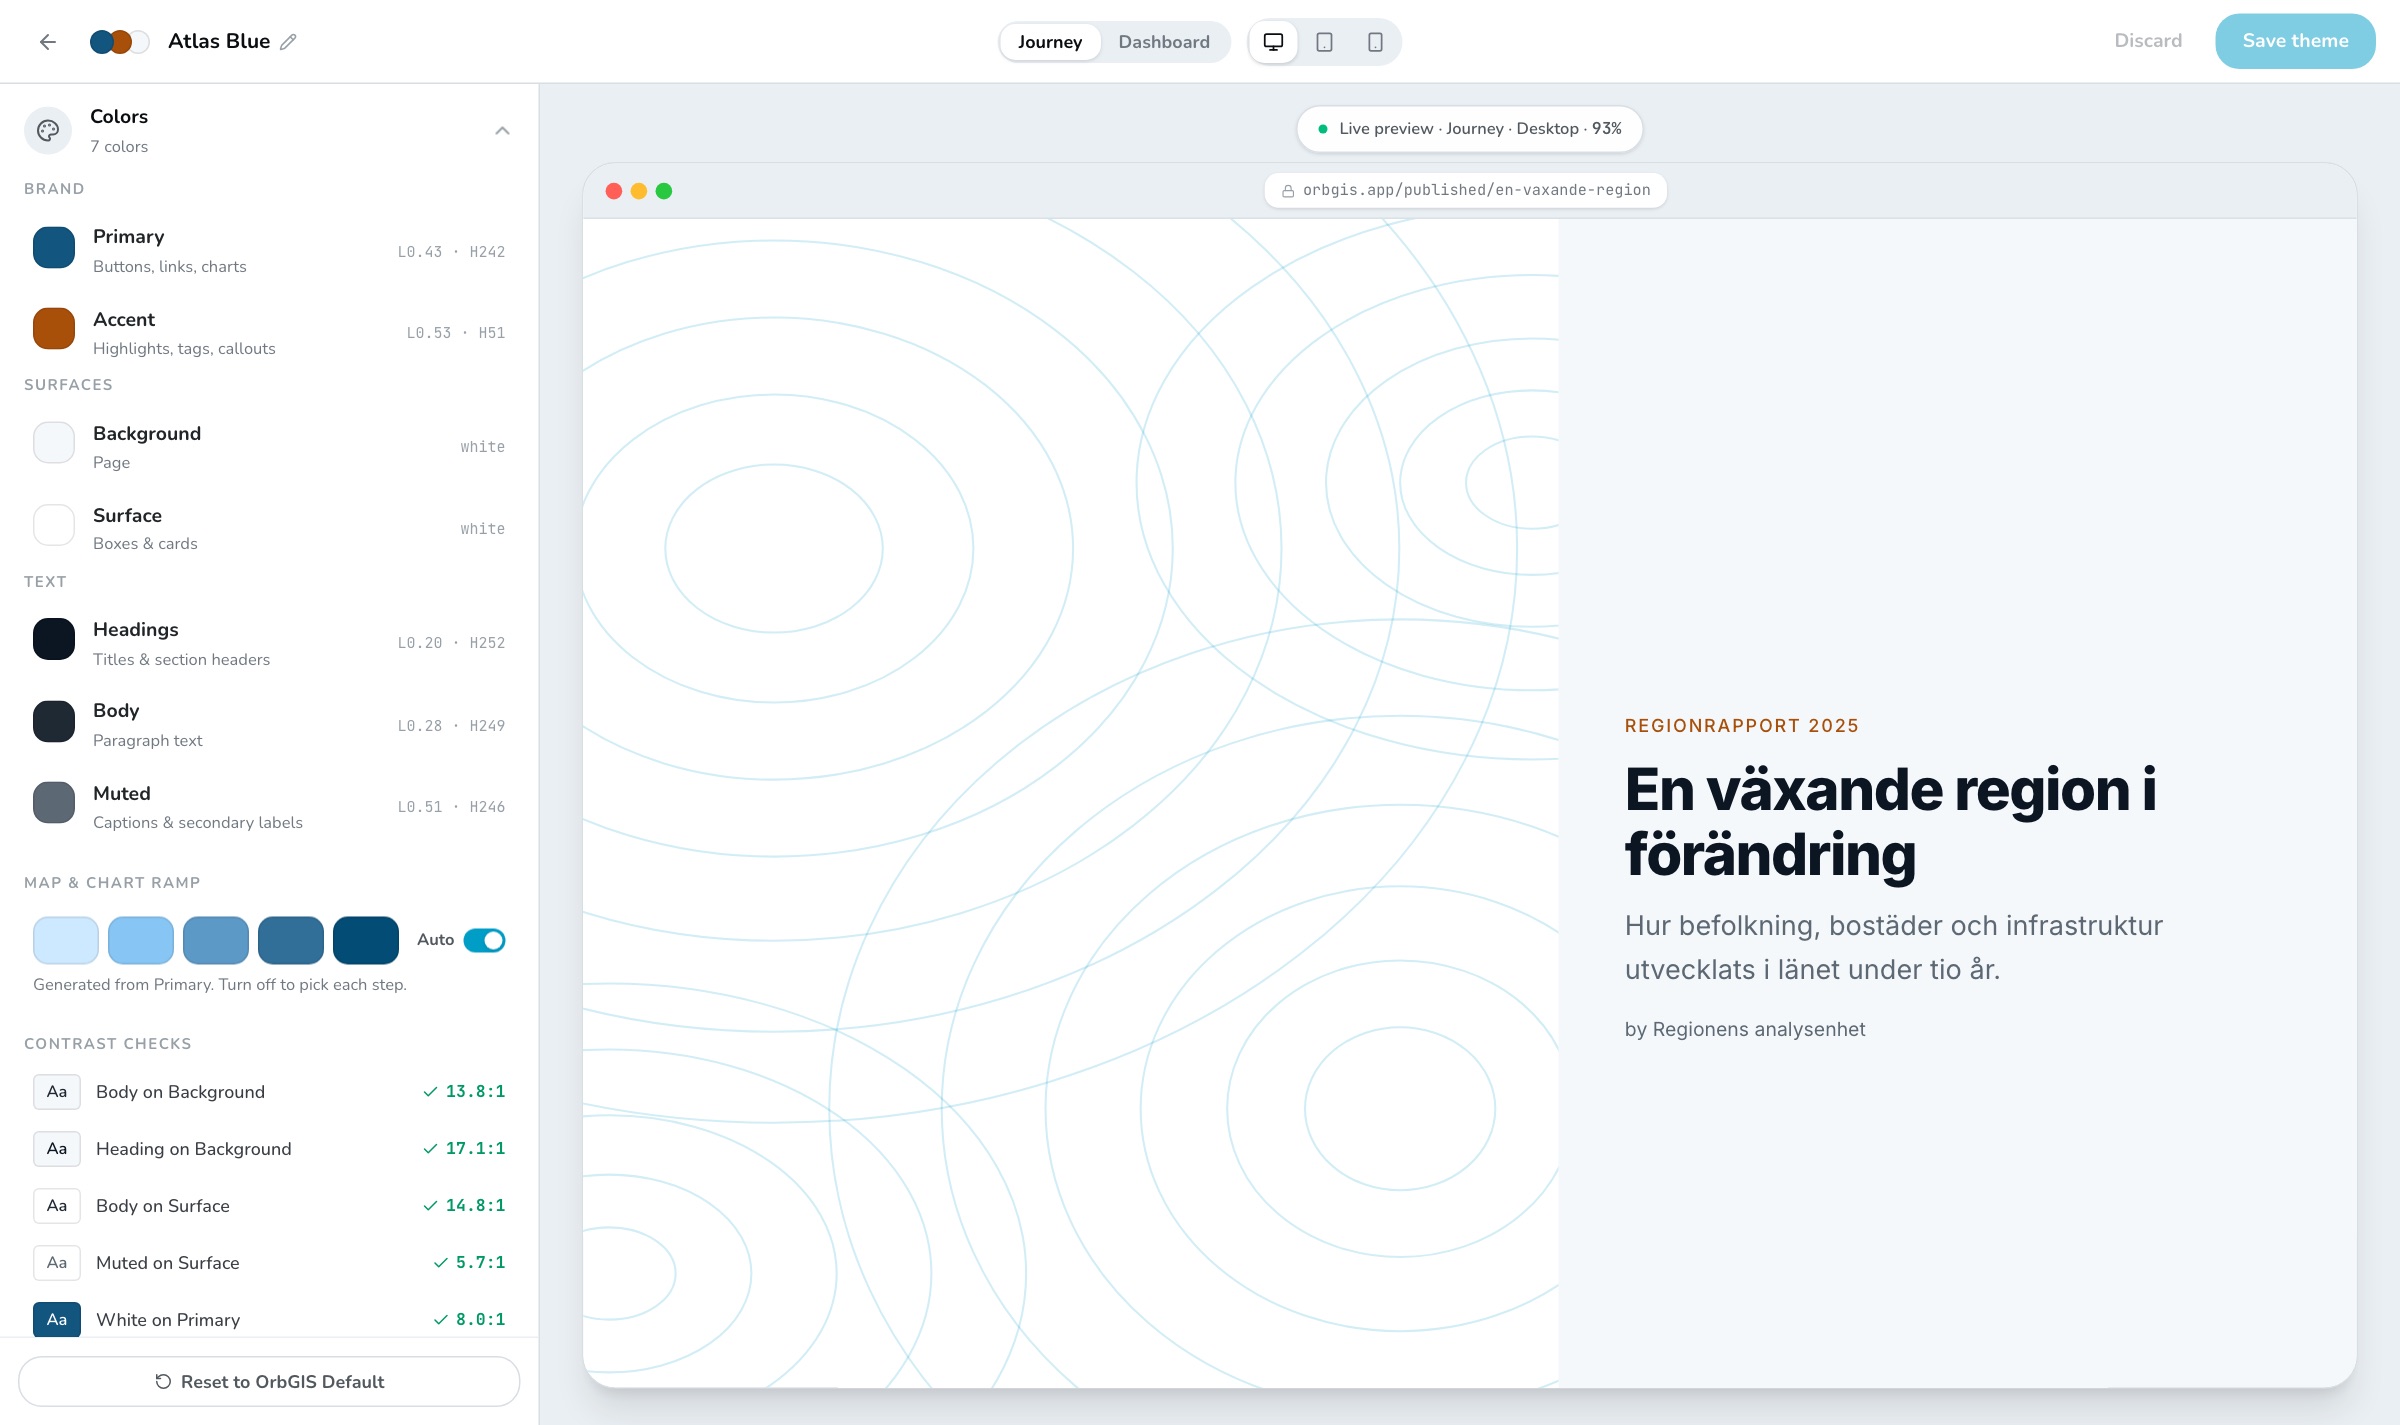Click the preview headline En växande region
The image size is (2400, 1425).
(x=1890, y=822)
